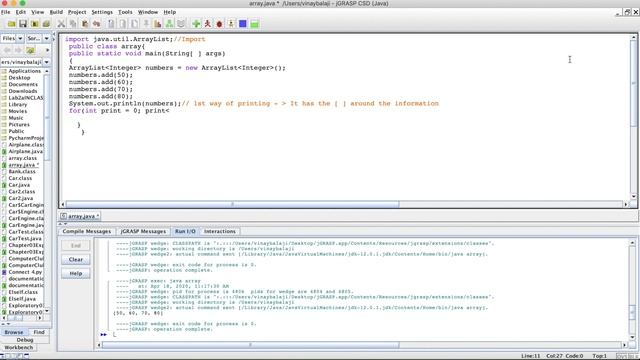The height and width of the screenshot is (360, 640).
Task: Switch to the Compile Messages tab
Action: tap(87, 231)
